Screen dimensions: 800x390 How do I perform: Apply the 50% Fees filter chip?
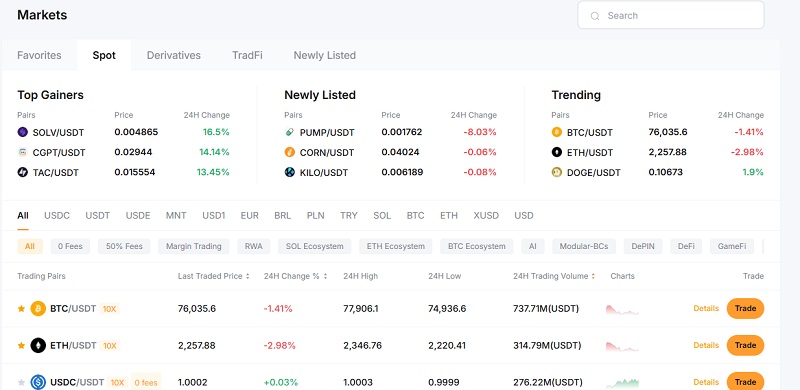(124, 246)
